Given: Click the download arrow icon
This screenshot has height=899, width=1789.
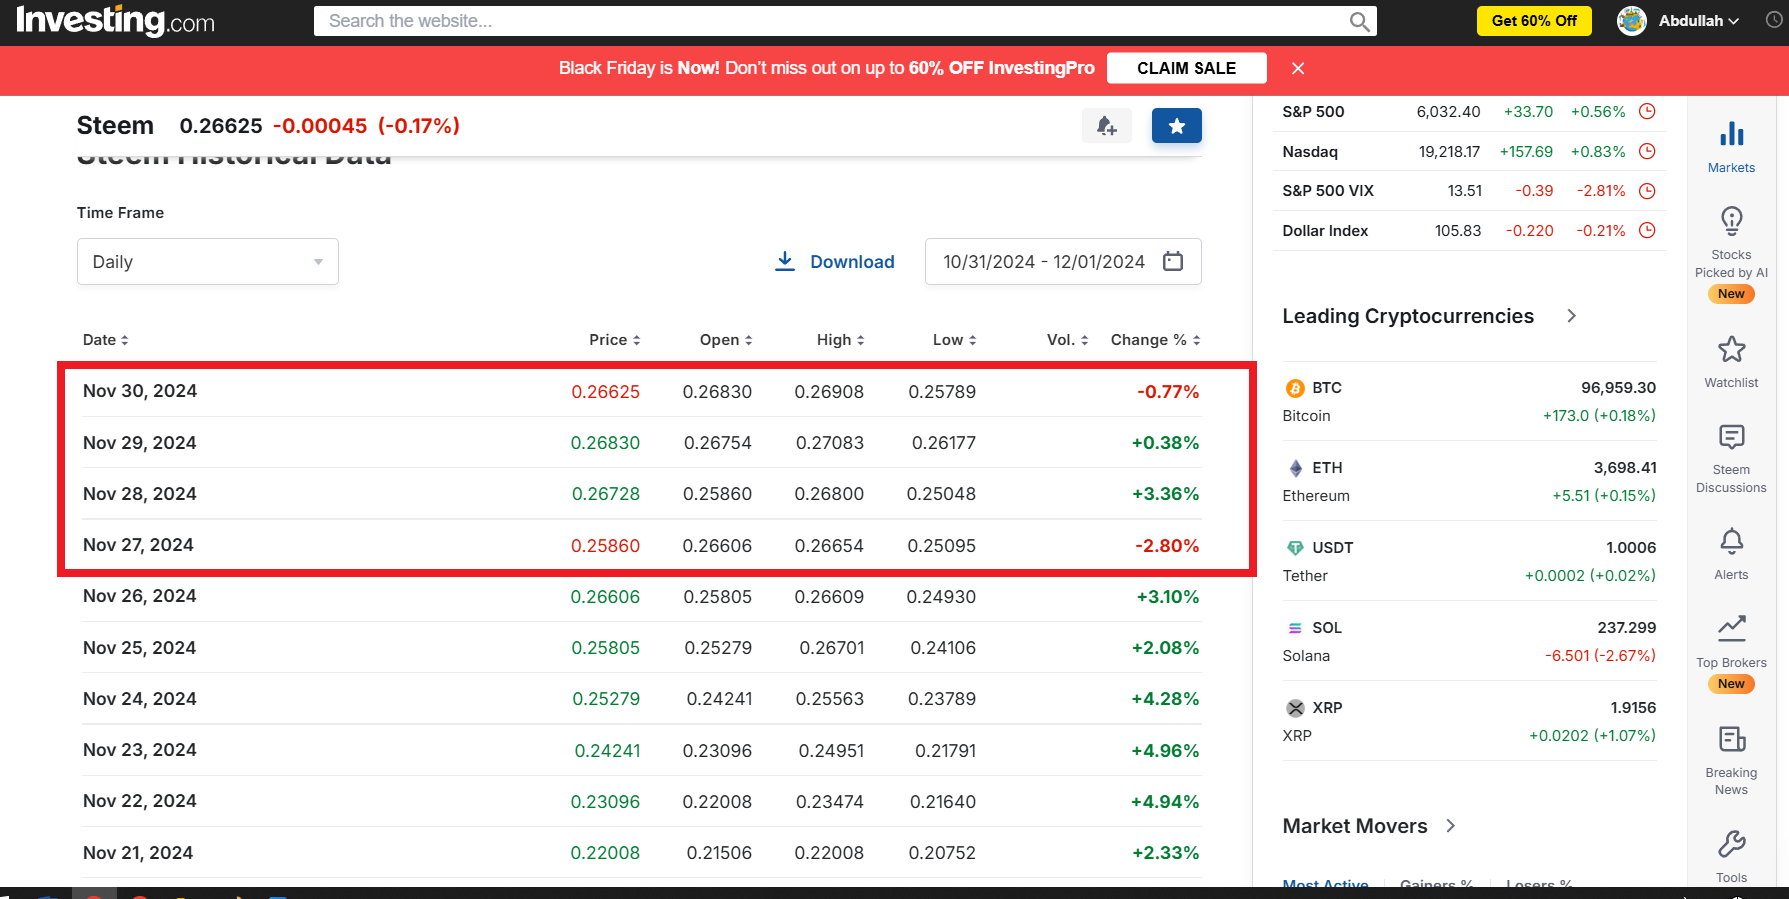Looking at the screenshot, I should [785, 261].
